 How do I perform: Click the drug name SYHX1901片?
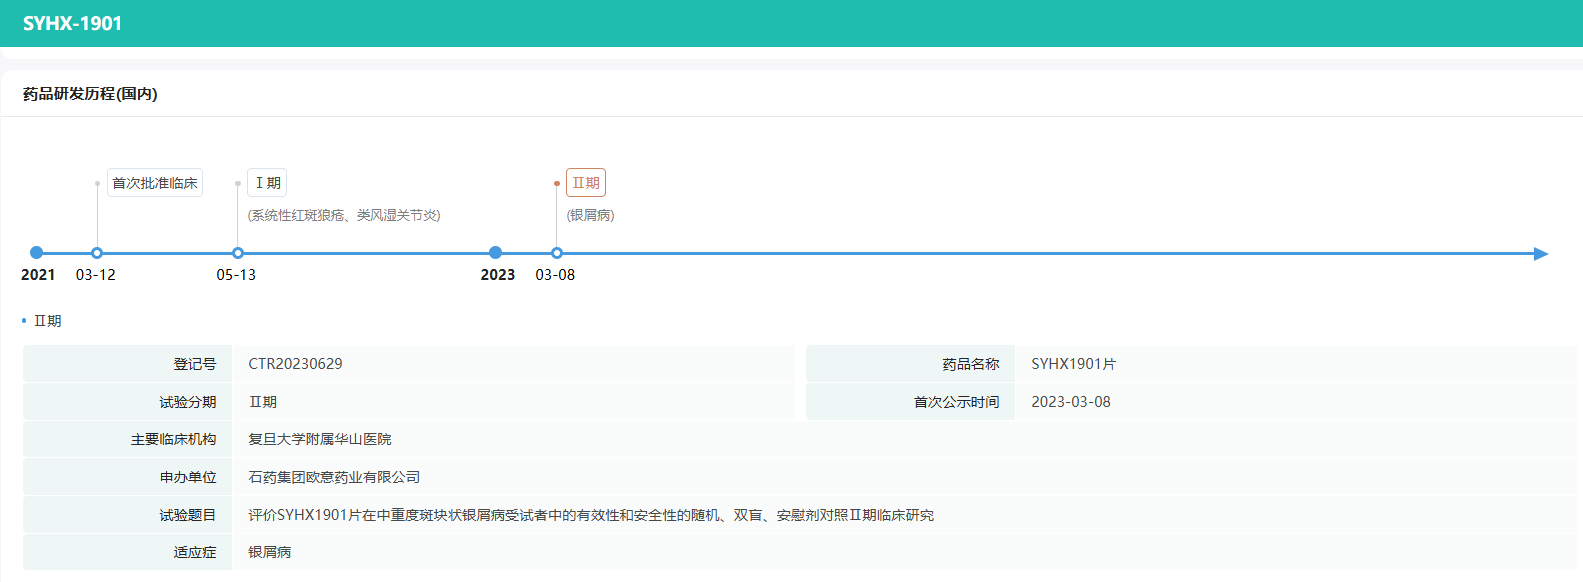point(1073,364)
